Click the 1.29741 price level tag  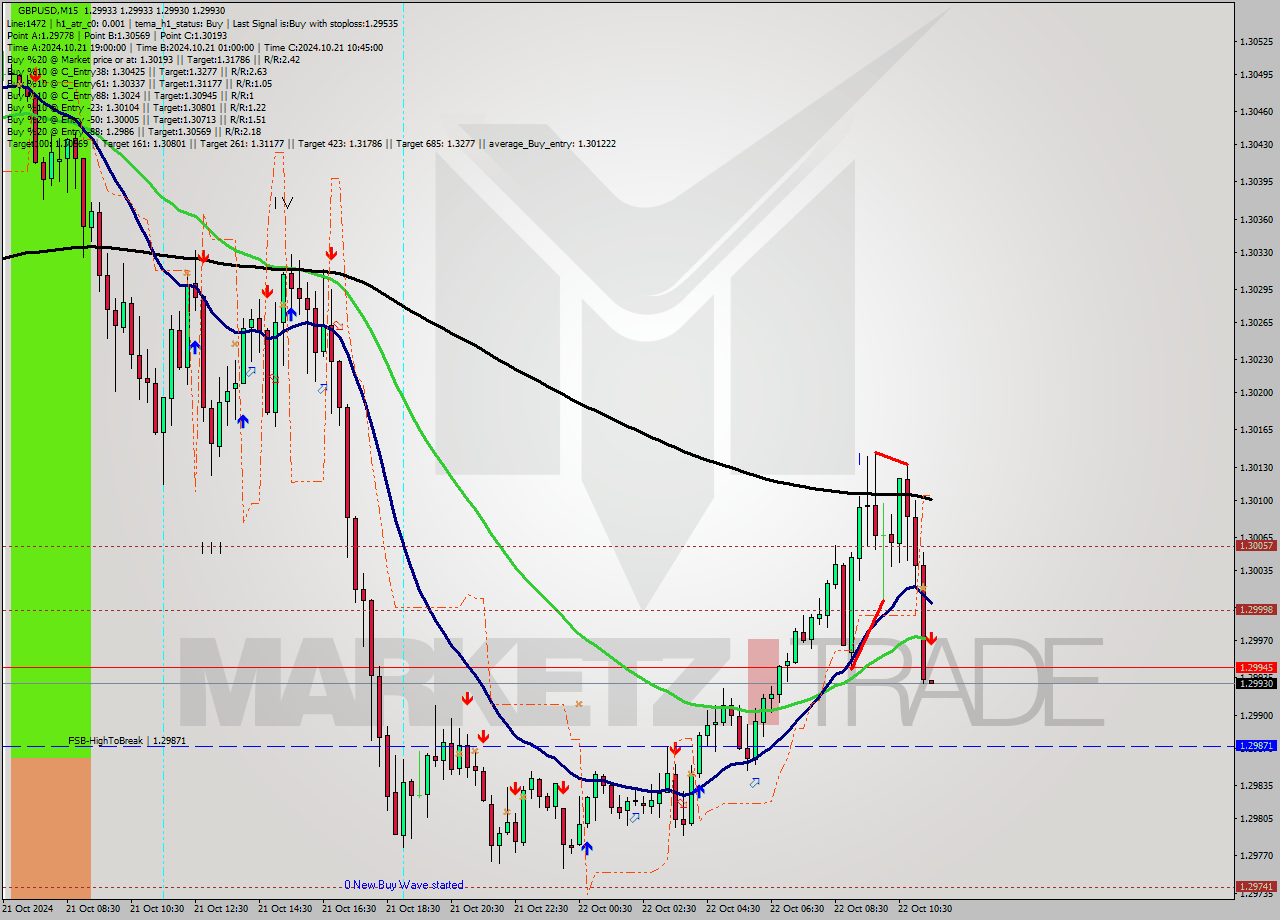coord(1256,886)
